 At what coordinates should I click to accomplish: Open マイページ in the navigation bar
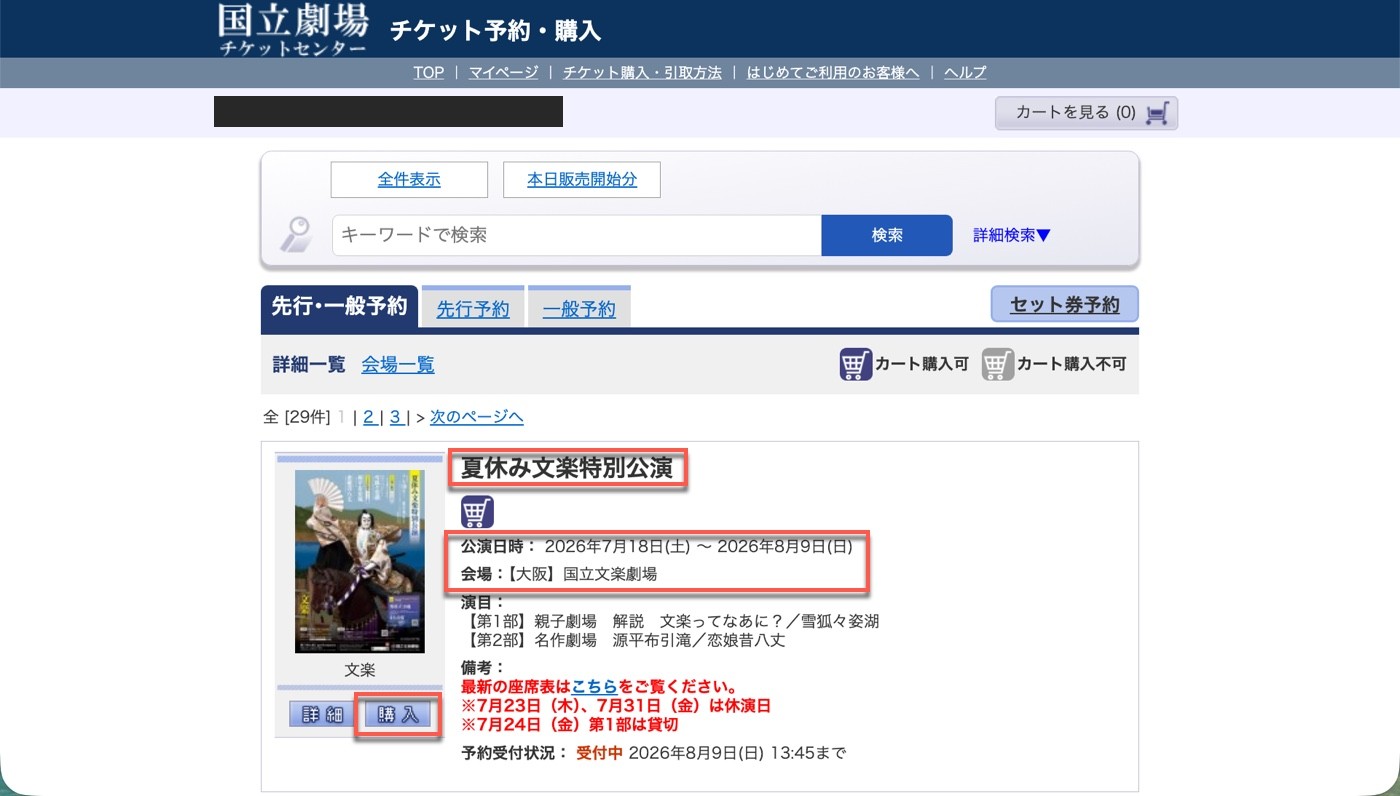[x=503, y=72]
